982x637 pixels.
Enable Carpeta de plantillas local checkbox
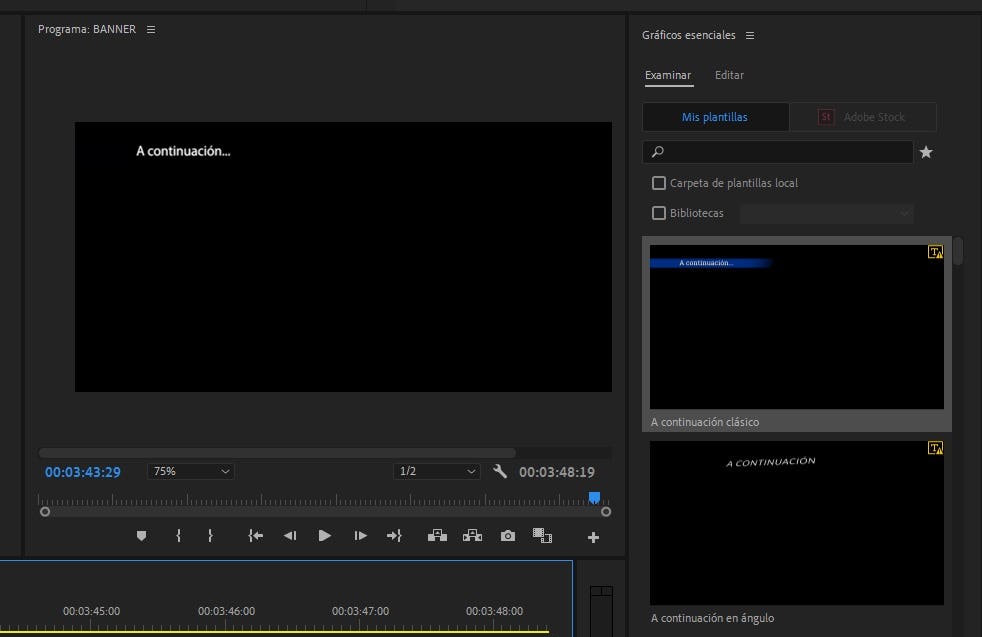point(659,183)
